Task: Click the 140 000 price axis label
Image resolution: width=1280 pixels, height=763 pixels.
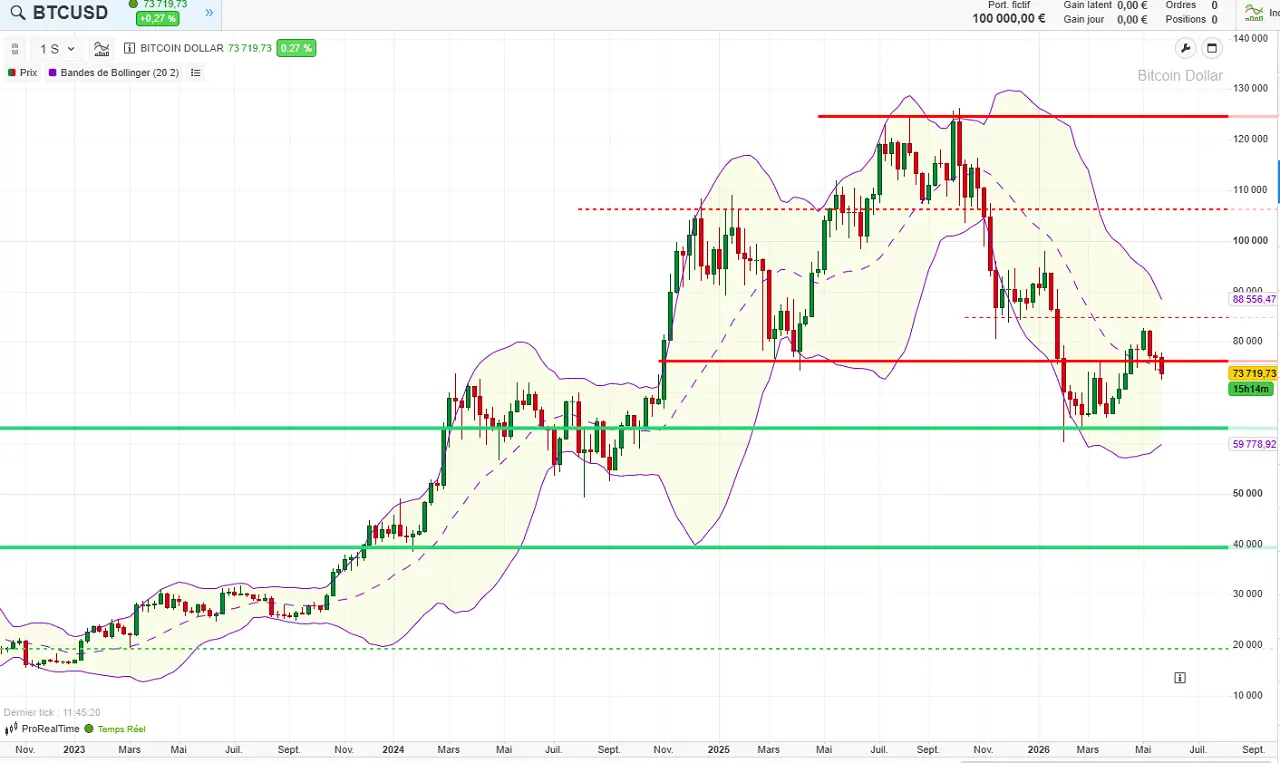Action: pos(1250,38)
